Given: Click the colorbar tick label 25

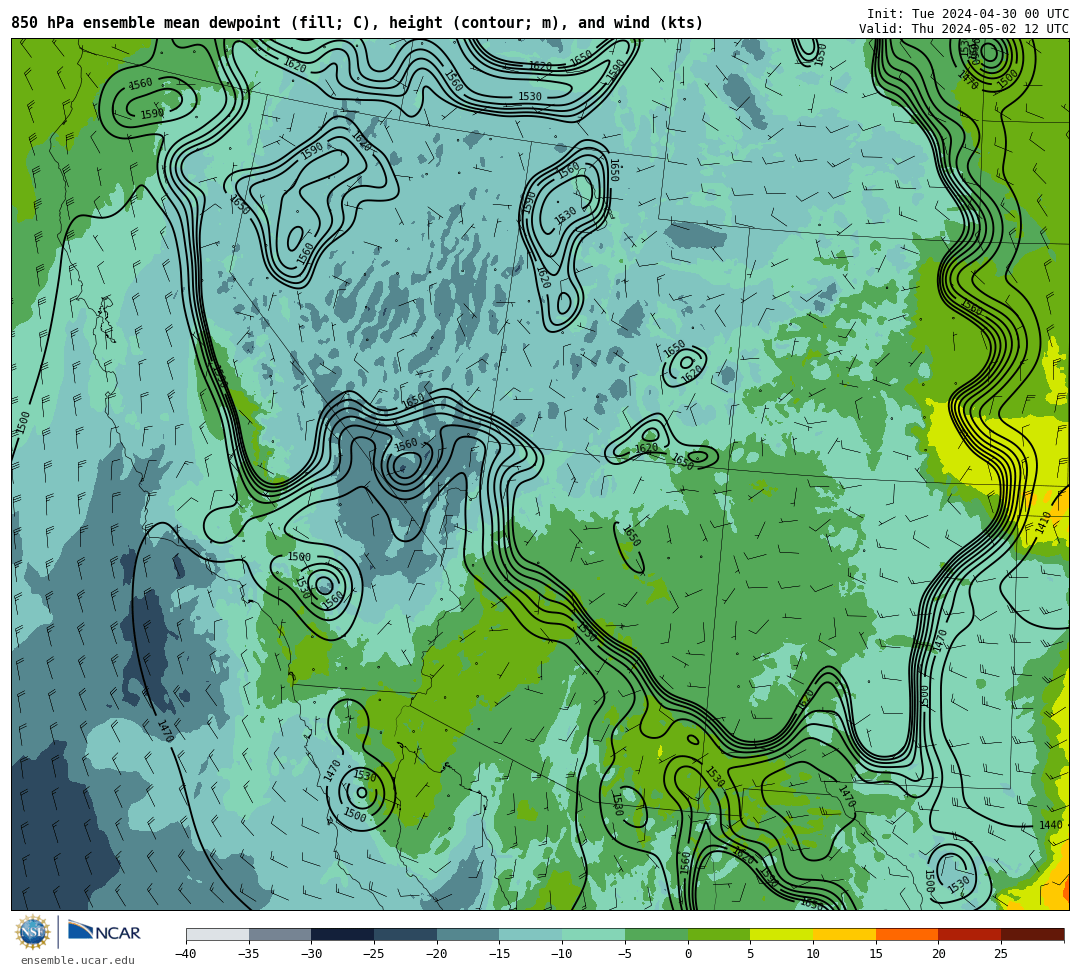Looking at the screenshot, I should tap(1001, 954).
